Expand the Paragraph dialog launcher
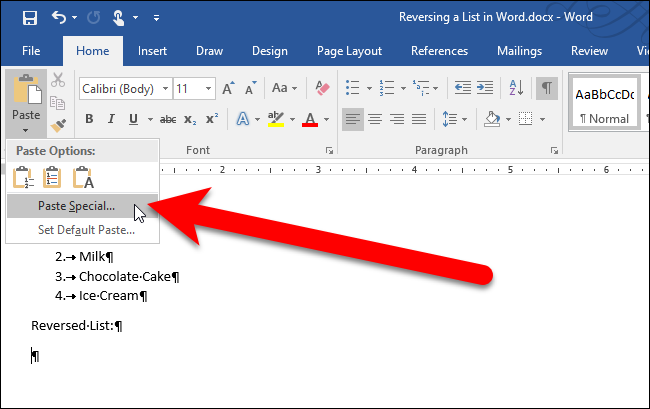650x409 pixels. click(x=553, y=151)
